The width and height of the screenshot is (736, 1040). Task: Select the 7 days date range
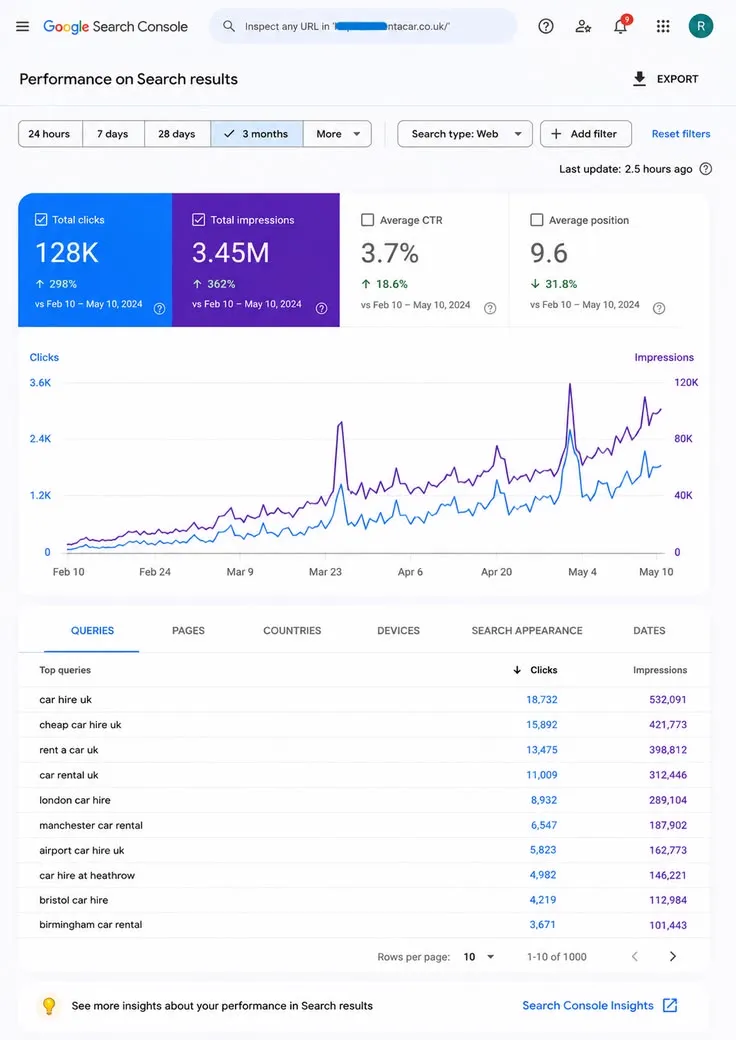(x=113, y=134)
